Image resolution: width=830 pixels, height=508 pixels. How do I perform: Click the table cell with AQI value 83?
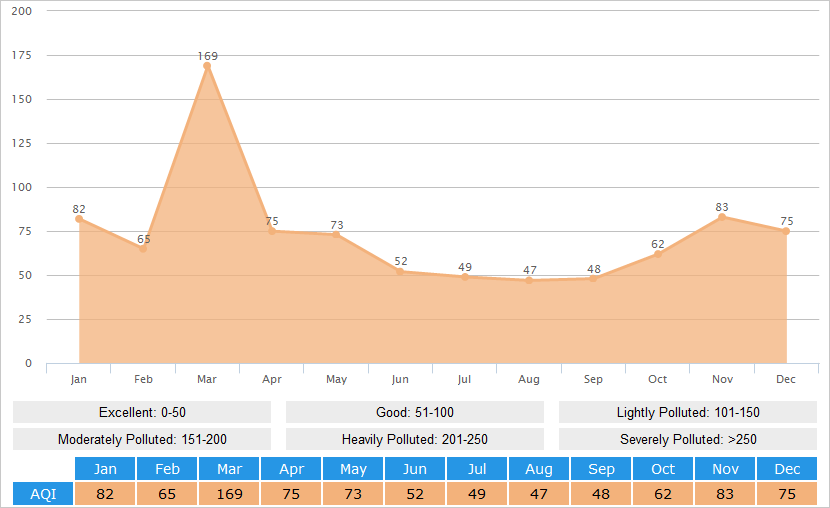725,494
